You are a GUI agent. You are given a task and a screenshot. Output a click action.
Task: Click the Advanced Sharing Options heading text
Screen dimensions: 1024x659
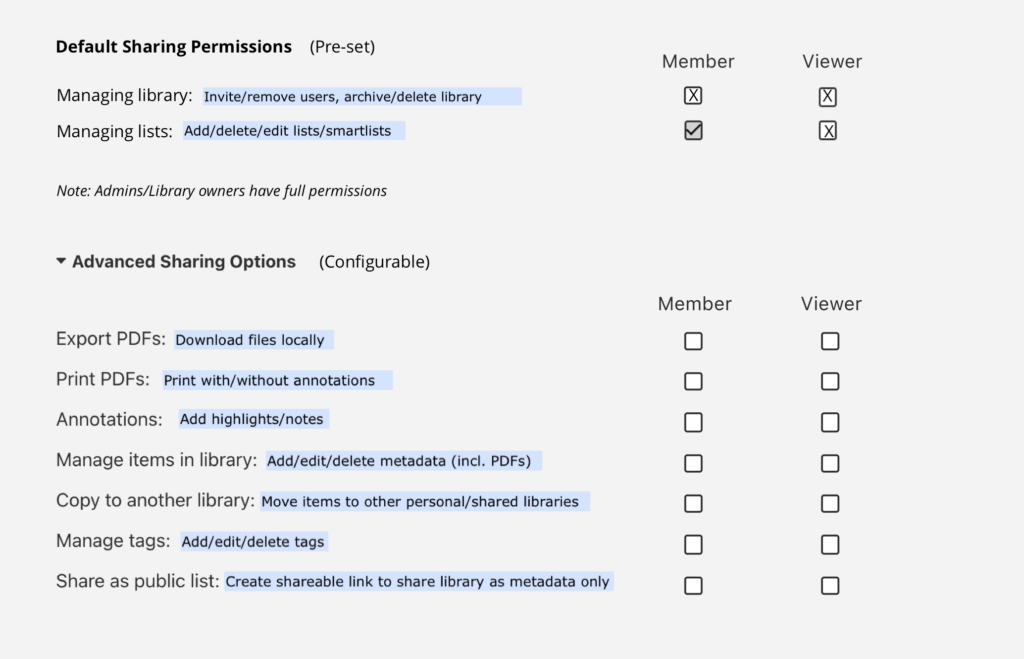pos(184,262)
